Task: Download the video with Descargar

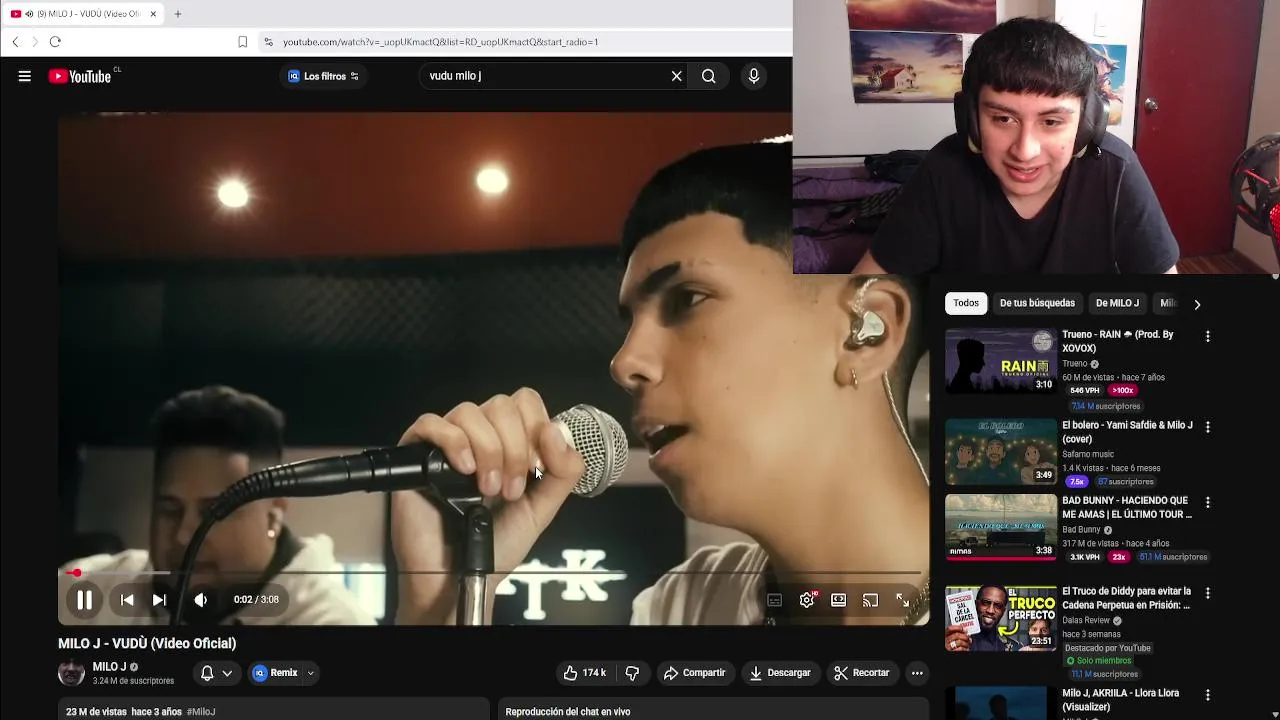Action: 780,673
